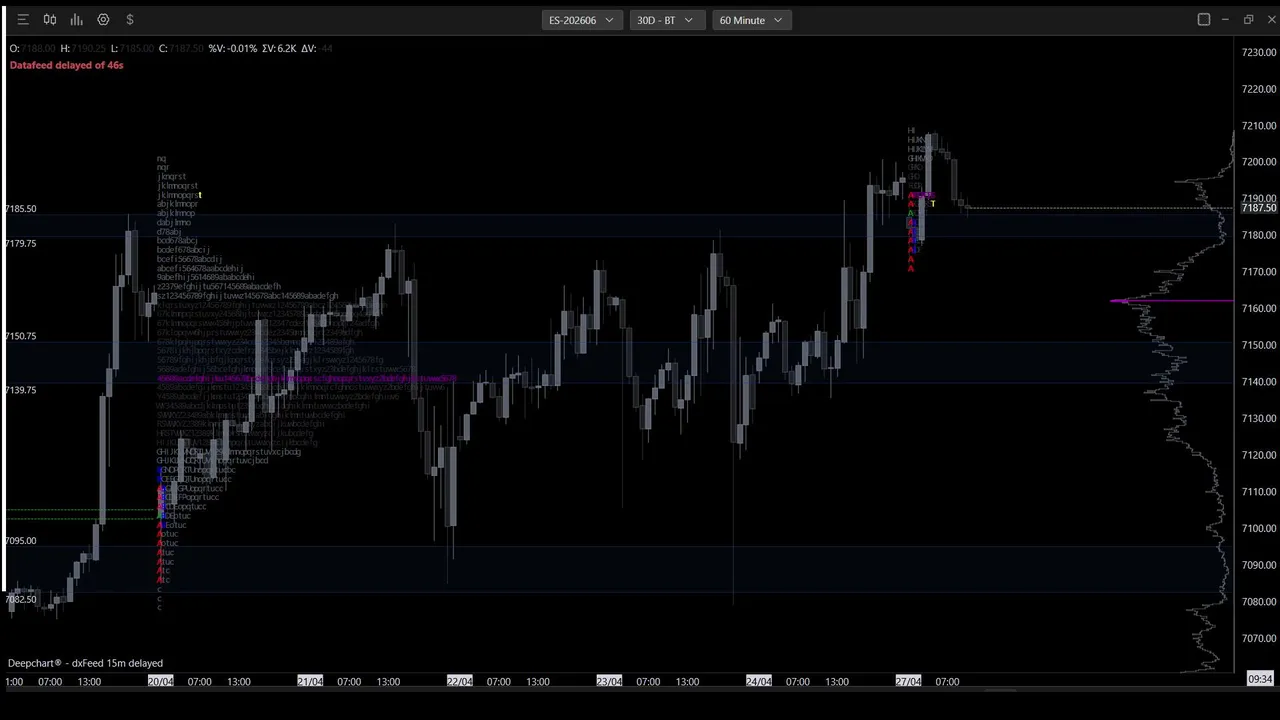Click the 7095.00 level label on left
This screenshot has width=1280, height=720.
coord(20,541)
